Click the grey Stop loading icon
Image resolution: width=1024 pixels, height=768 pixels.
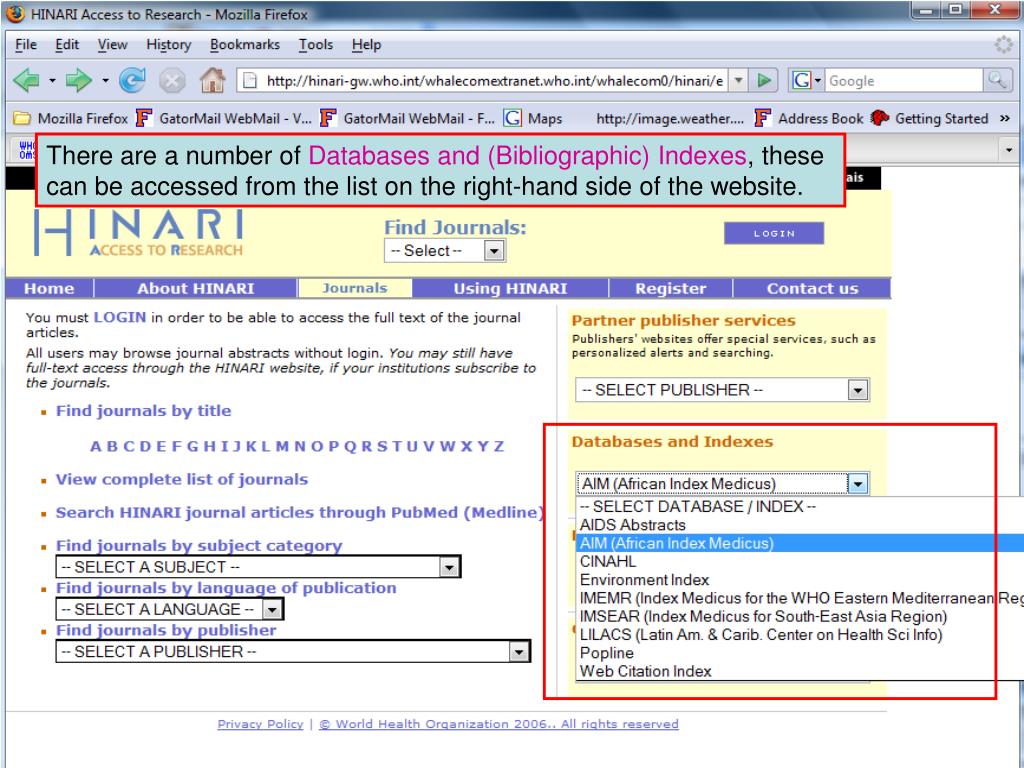pyautogui.click(x=172, y=81)
